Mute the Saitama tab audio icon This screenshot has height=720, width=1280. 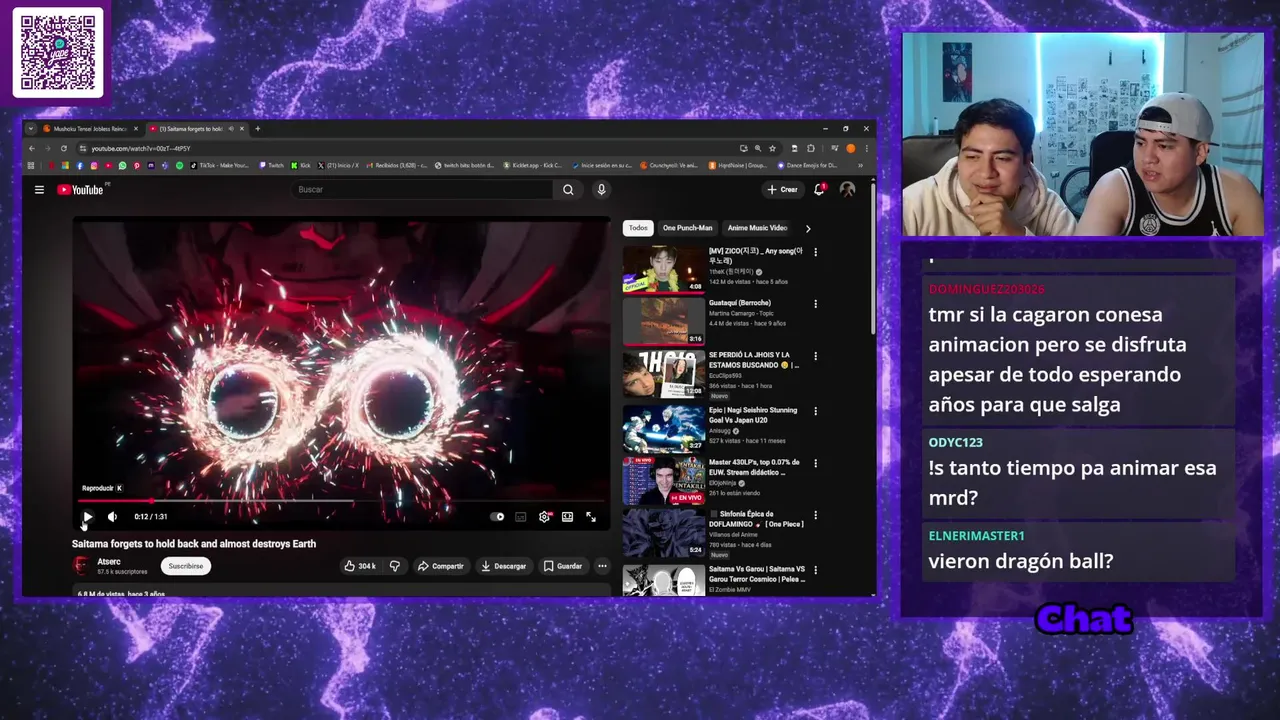(231, 129)
